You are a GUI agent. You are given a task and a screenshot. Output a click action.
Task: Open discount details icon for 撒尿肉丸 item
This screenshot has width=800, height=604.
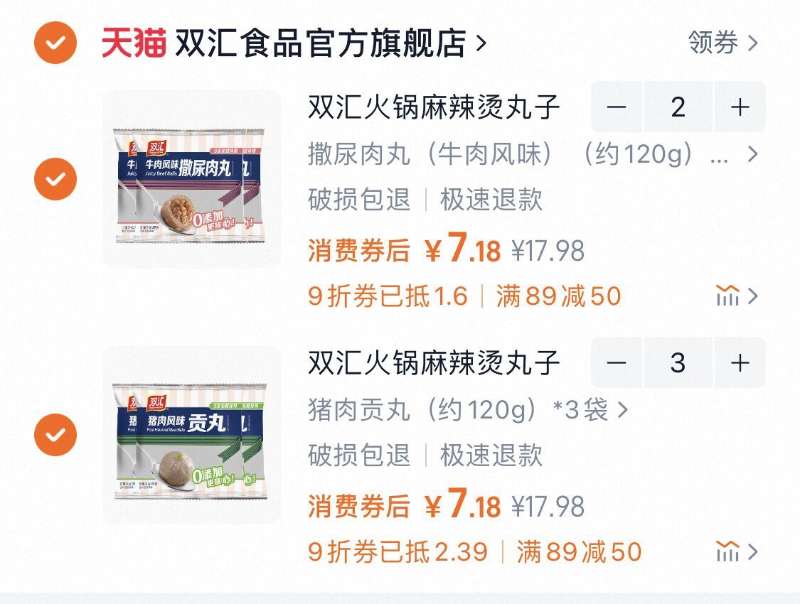pos(737,296)
